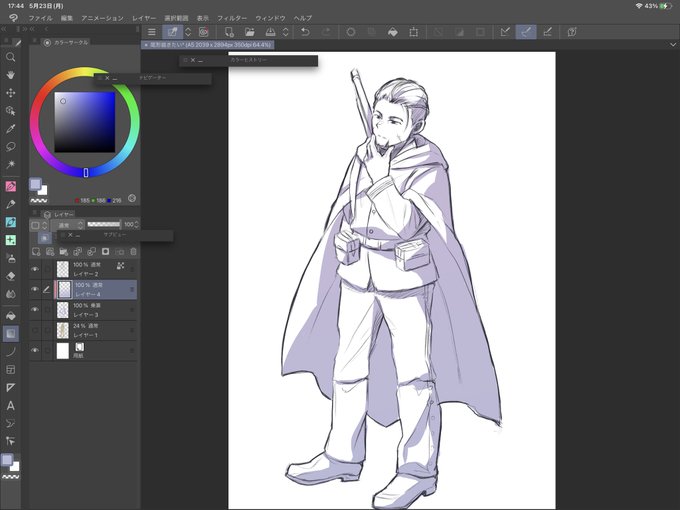Select the Blend tool
Viewport: 680px width, 510px height.
pos(11,294)
